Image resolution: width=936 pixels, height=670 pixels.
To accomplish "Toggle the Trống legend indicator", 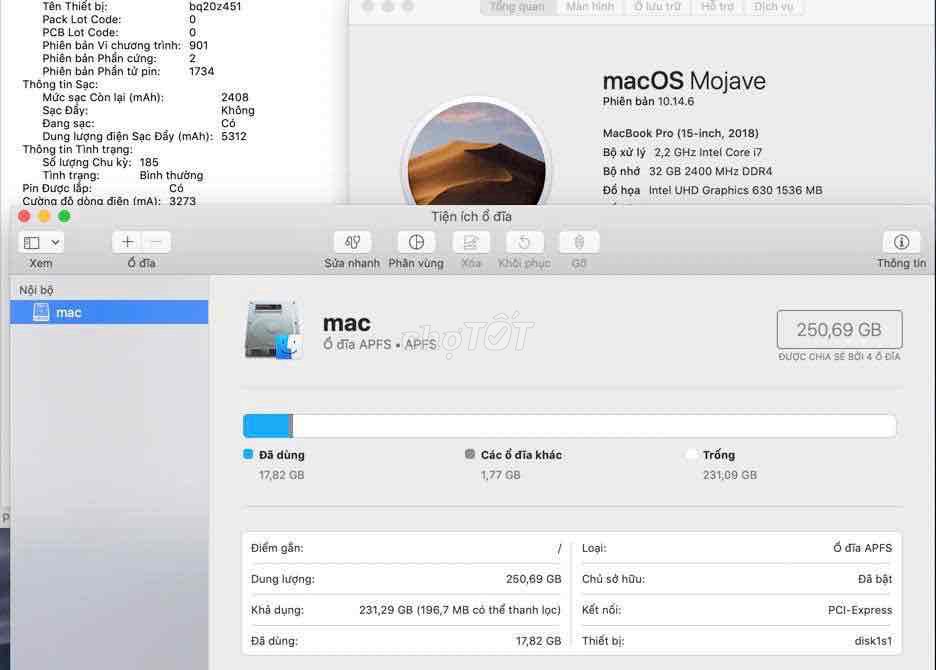I will click(x=690, y=454).
